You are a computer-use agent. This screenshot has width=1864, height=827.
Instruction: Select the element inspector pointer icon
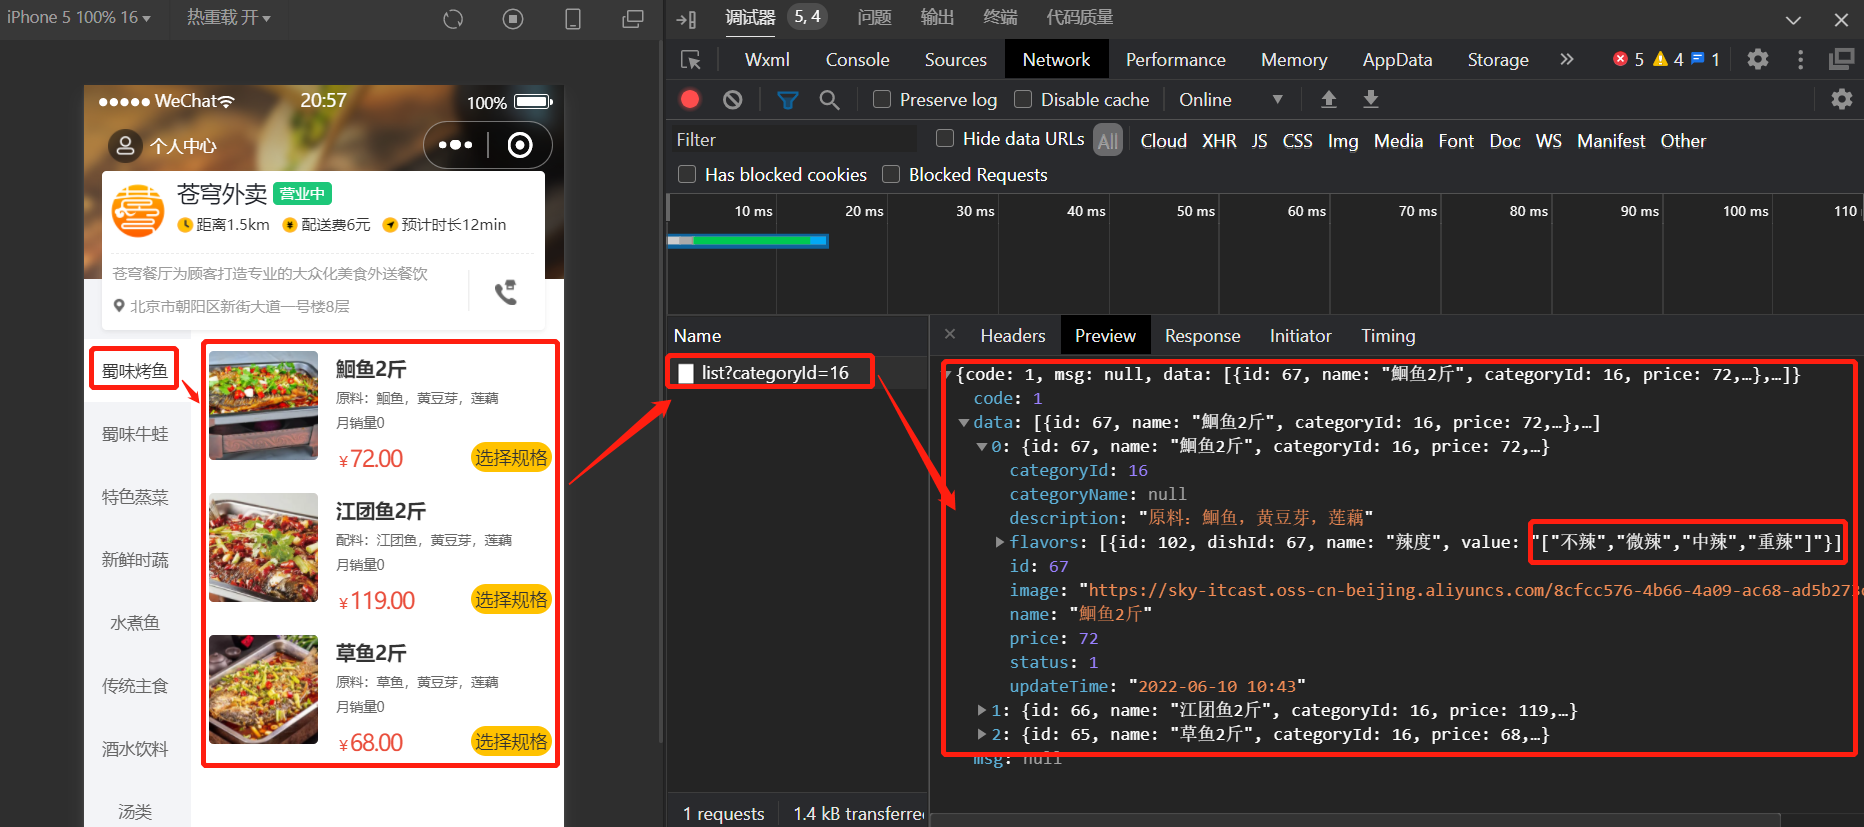(x=691, y=60)
